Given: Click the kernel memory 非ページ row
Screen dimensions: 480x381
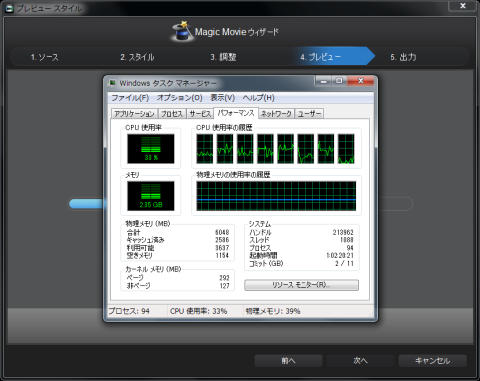Looking at the screenshot, I should coord(178,286).
